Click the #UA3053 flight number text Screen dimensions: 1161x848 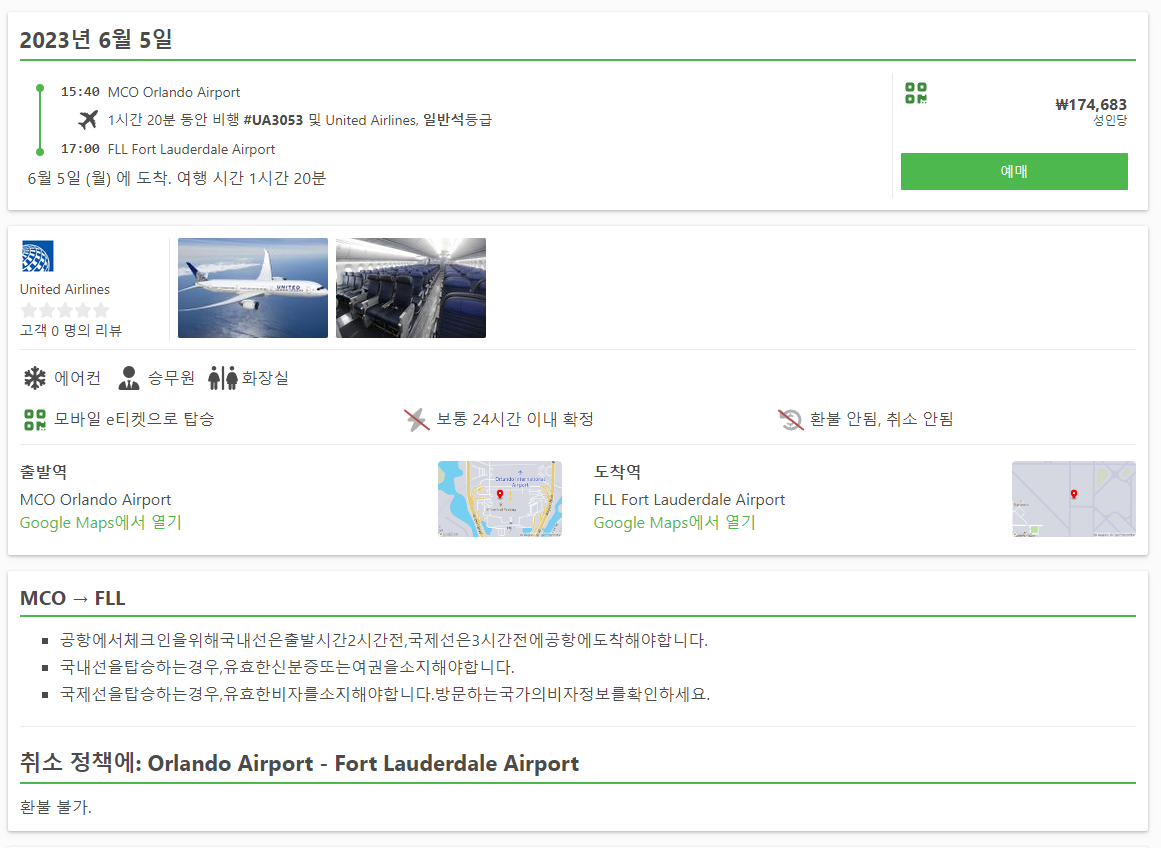(273, 120)
